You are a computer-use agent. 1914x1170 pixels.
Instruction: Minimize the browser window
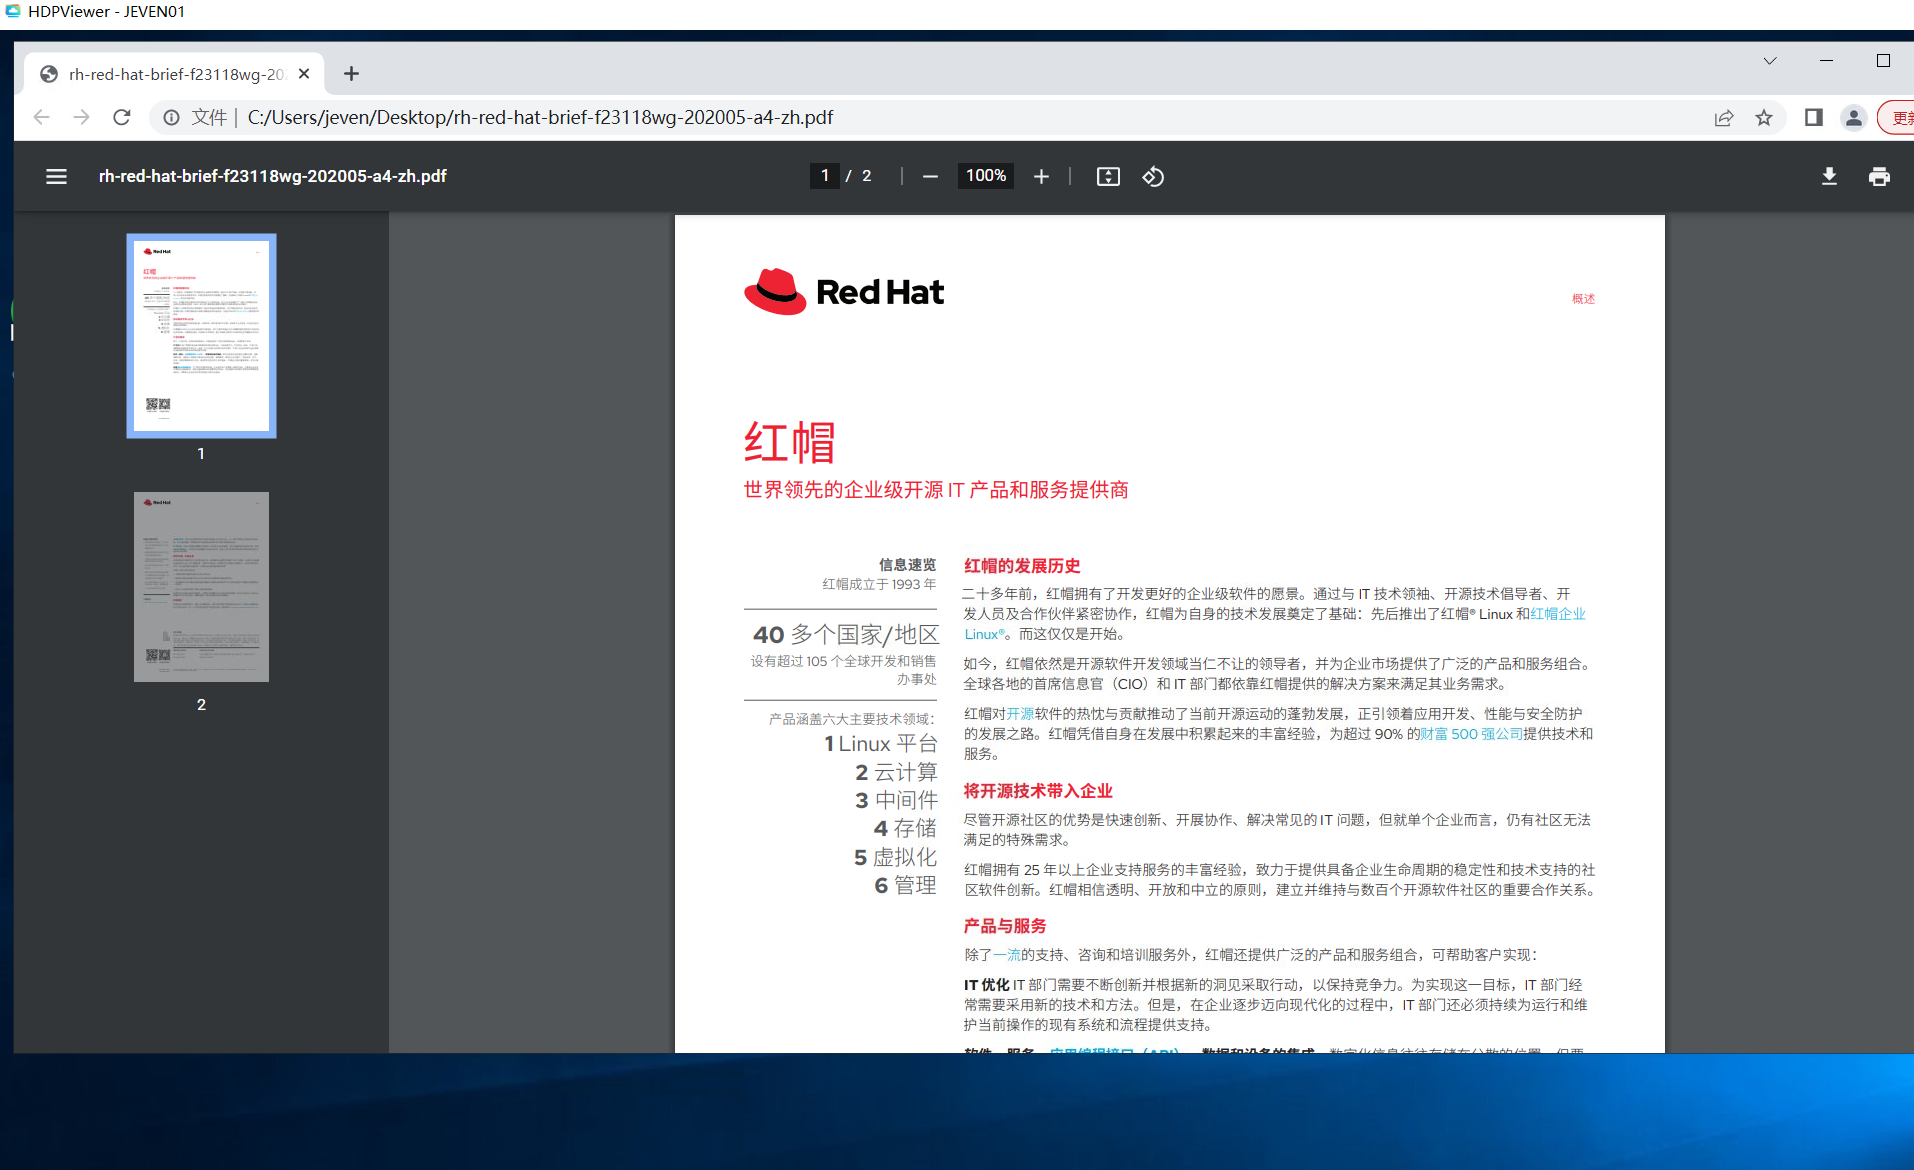pos(1826,60)
